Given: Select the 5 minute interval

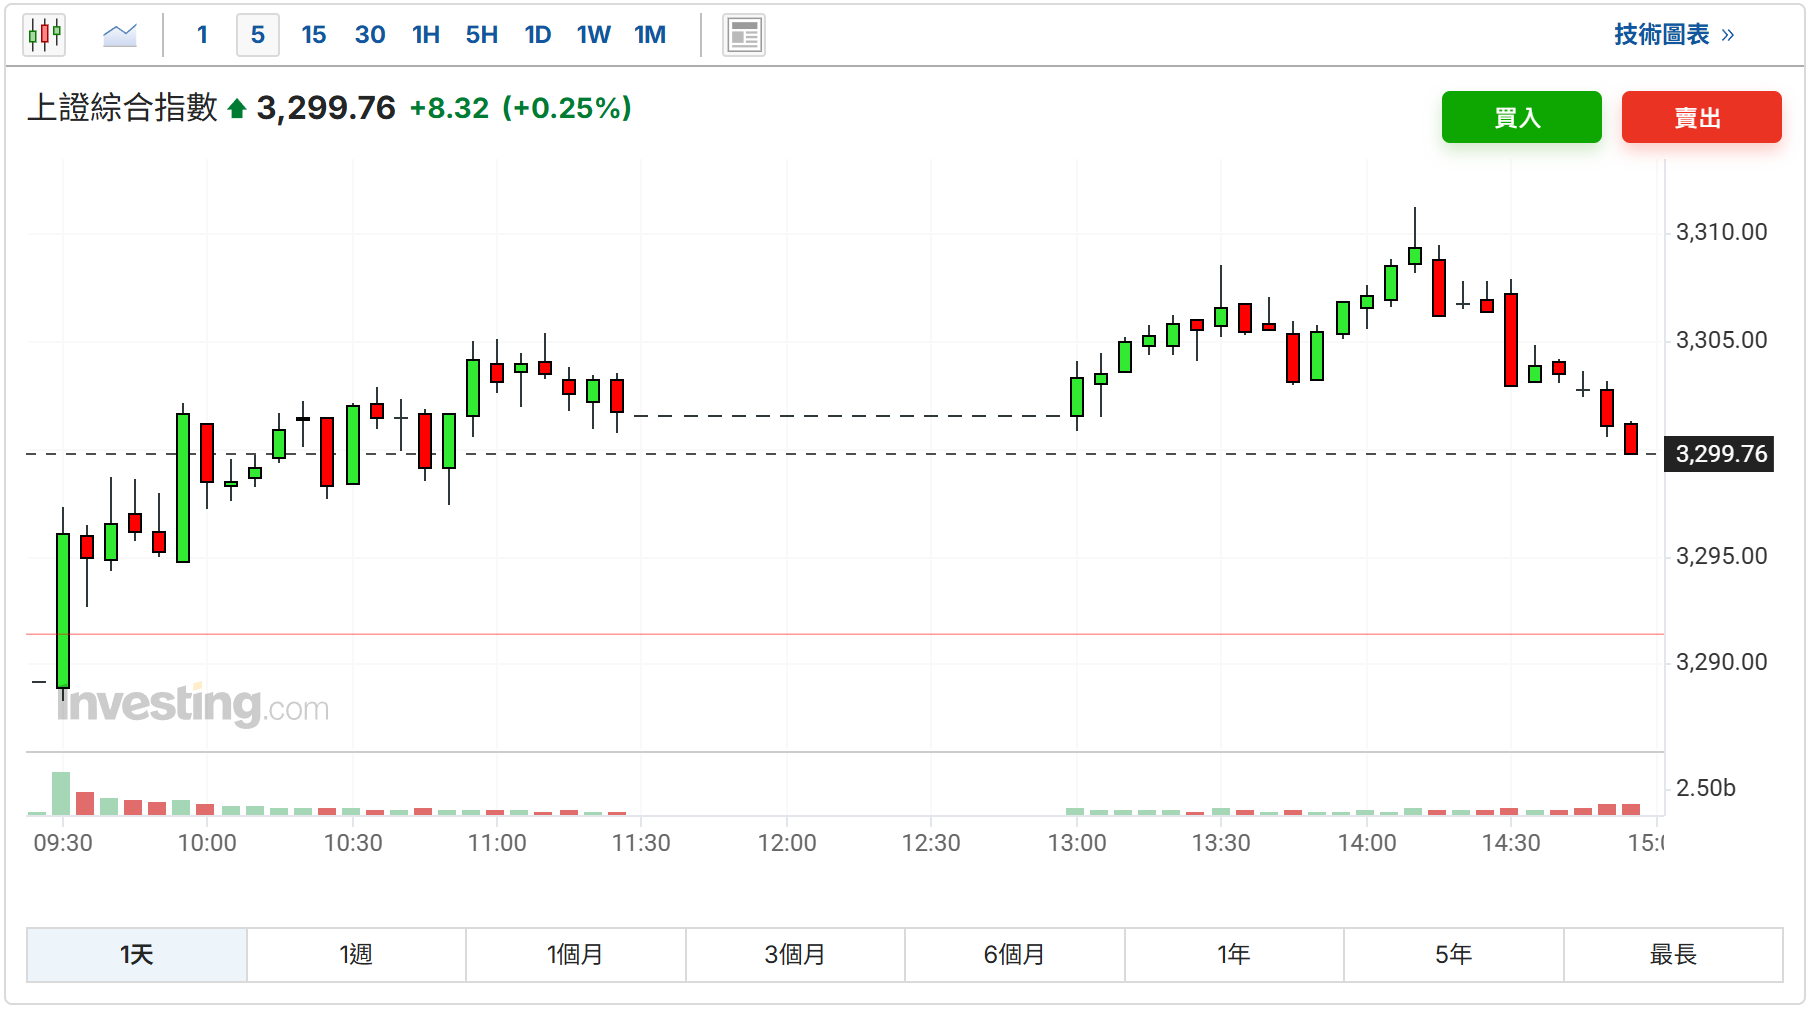Looking at the screenshot, I should (x=258, y=35).
